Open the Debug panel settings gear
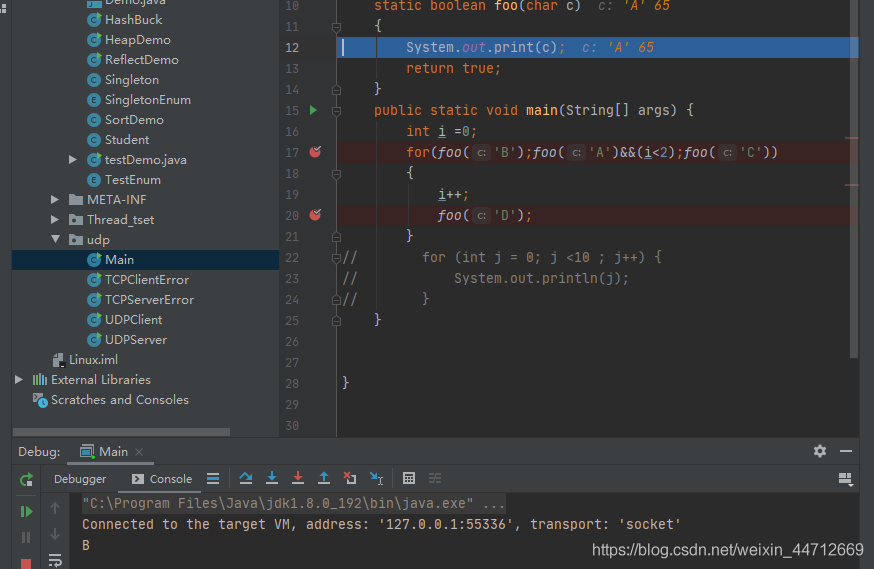The image size is (874, 569). 820,451
